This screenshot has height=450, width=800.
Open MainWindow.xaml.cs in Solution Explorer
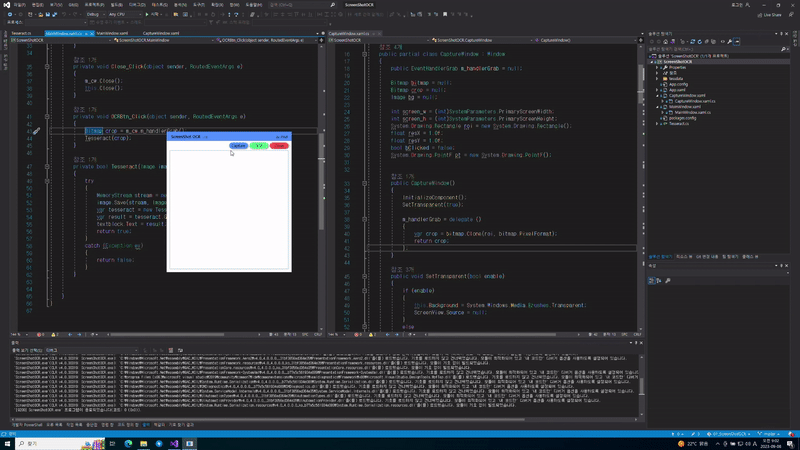[695, 113]
